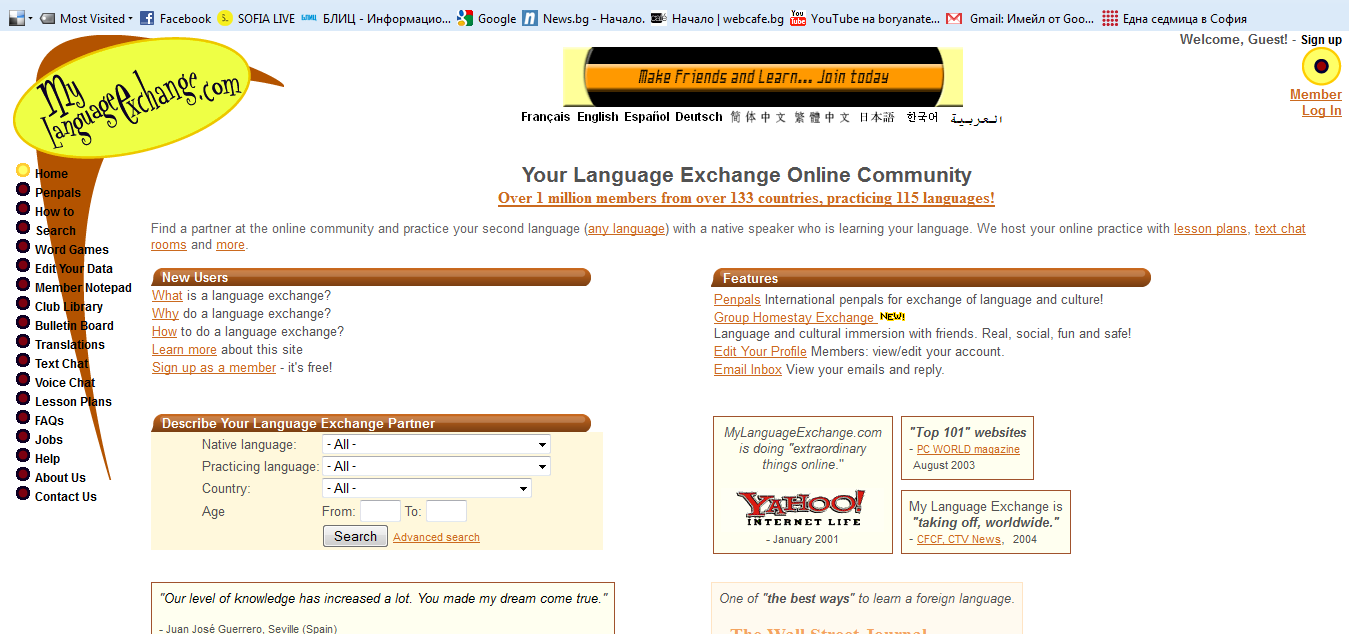Open the Most Visited bookmarks menu

point(91,18)
